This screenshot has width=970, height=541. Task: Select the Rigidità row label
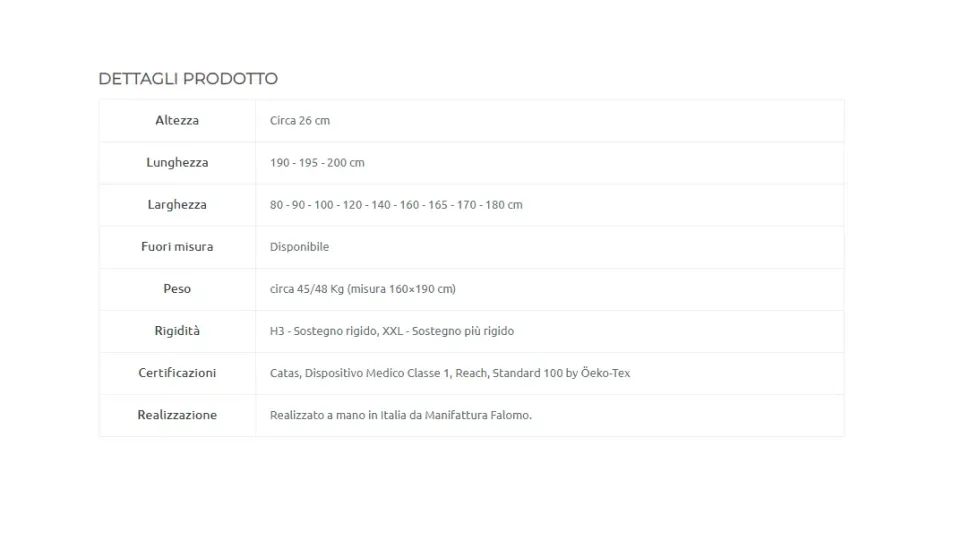177,330
